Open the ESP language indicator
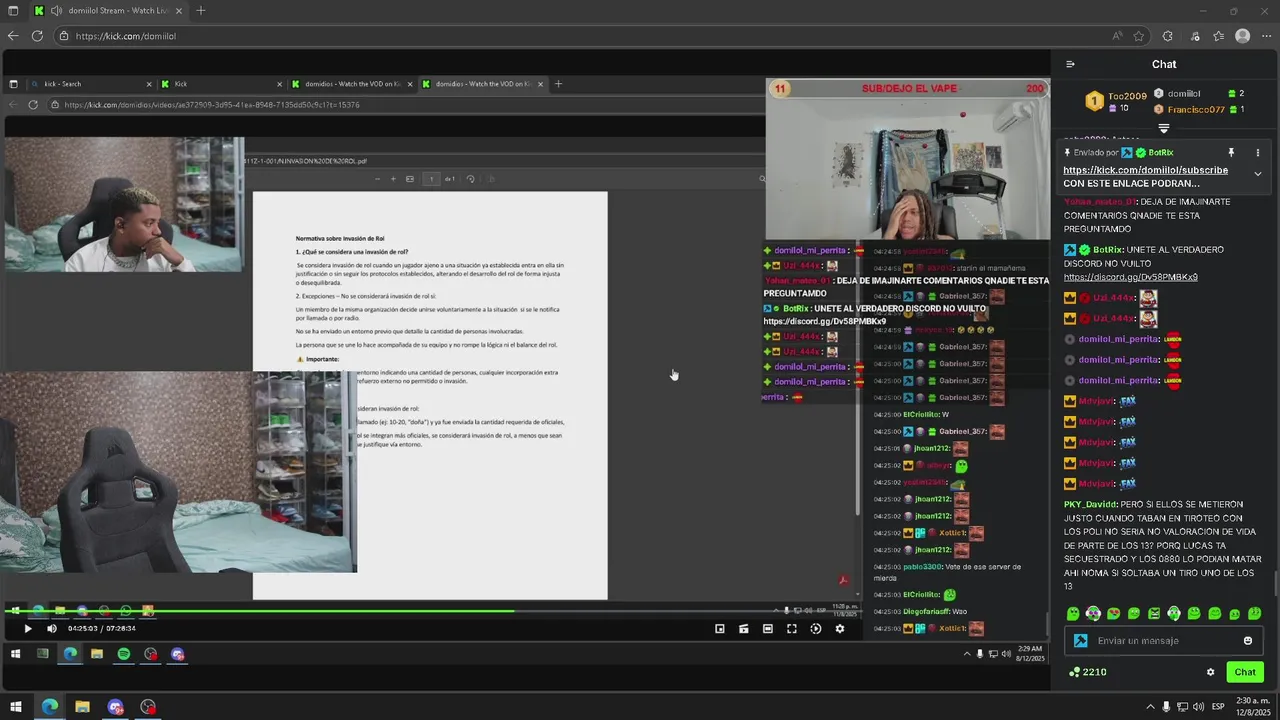 click(x=1218, y=707)
